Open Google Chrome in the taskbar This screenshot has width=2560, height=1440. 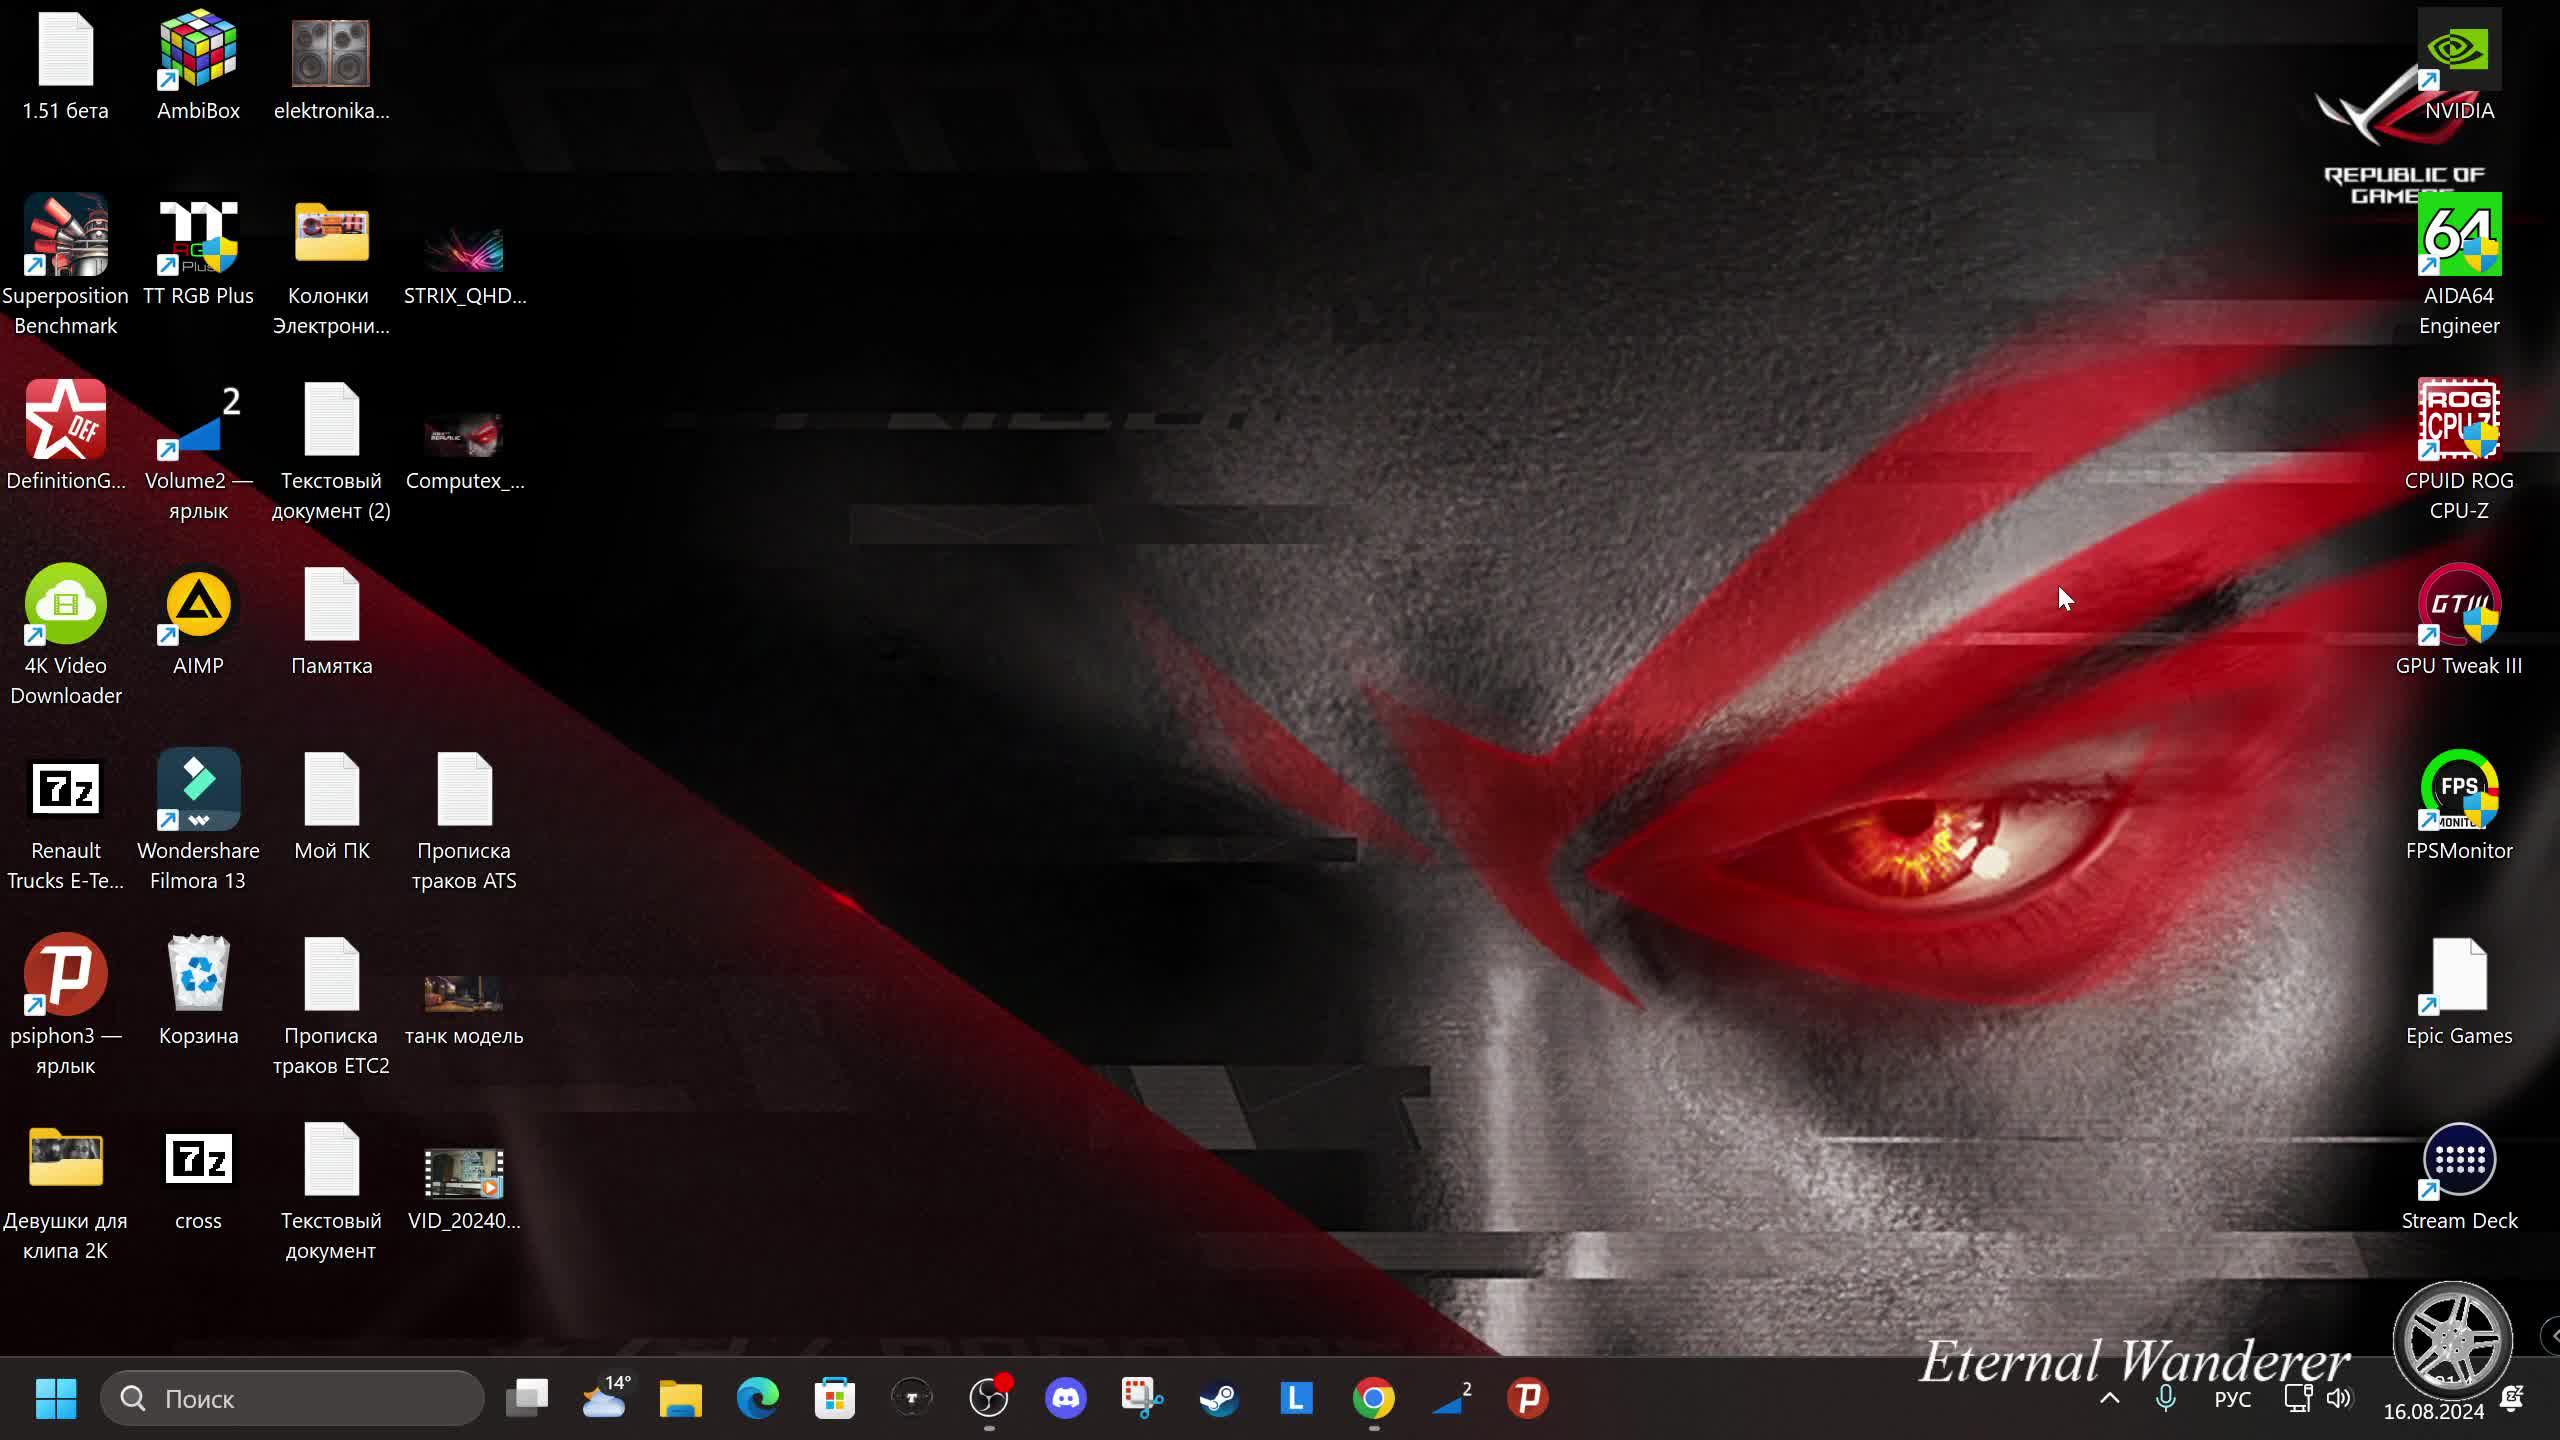click(1373, 1398)
